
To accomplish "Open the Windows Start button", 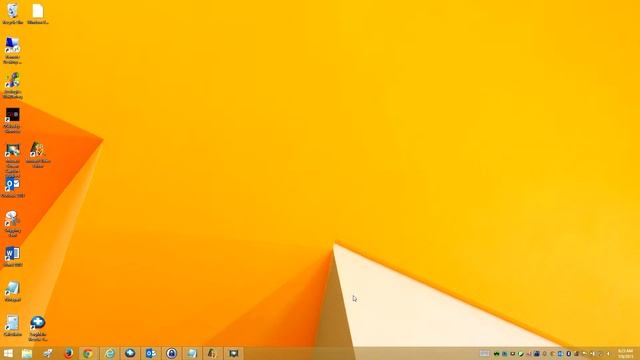I will point(8,353).
